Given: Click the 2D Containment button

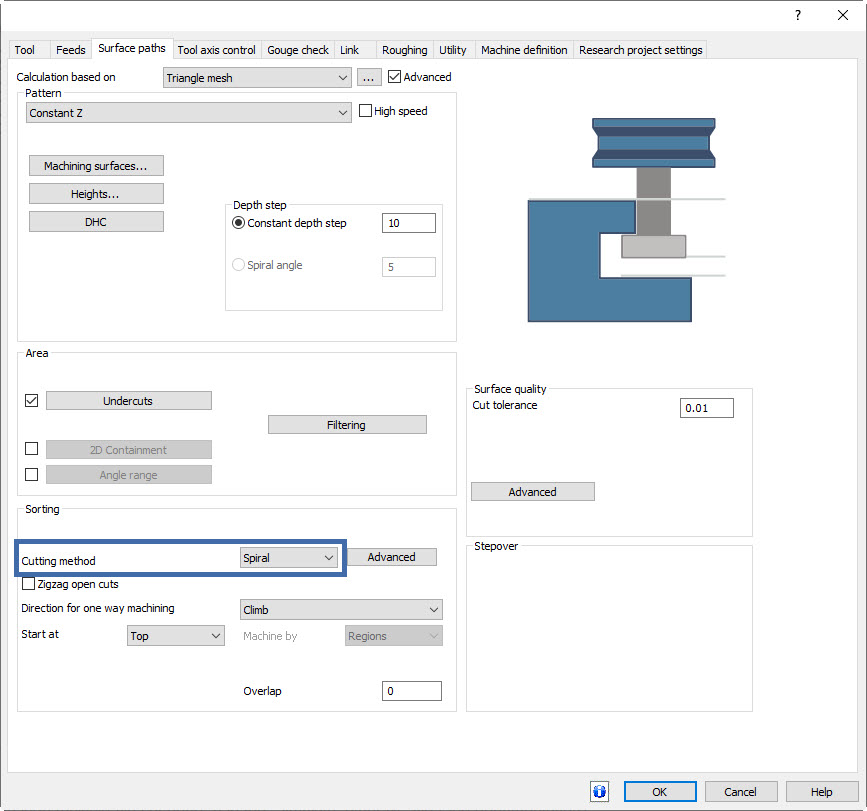Looking at the screenshot, I should [129, 449].
